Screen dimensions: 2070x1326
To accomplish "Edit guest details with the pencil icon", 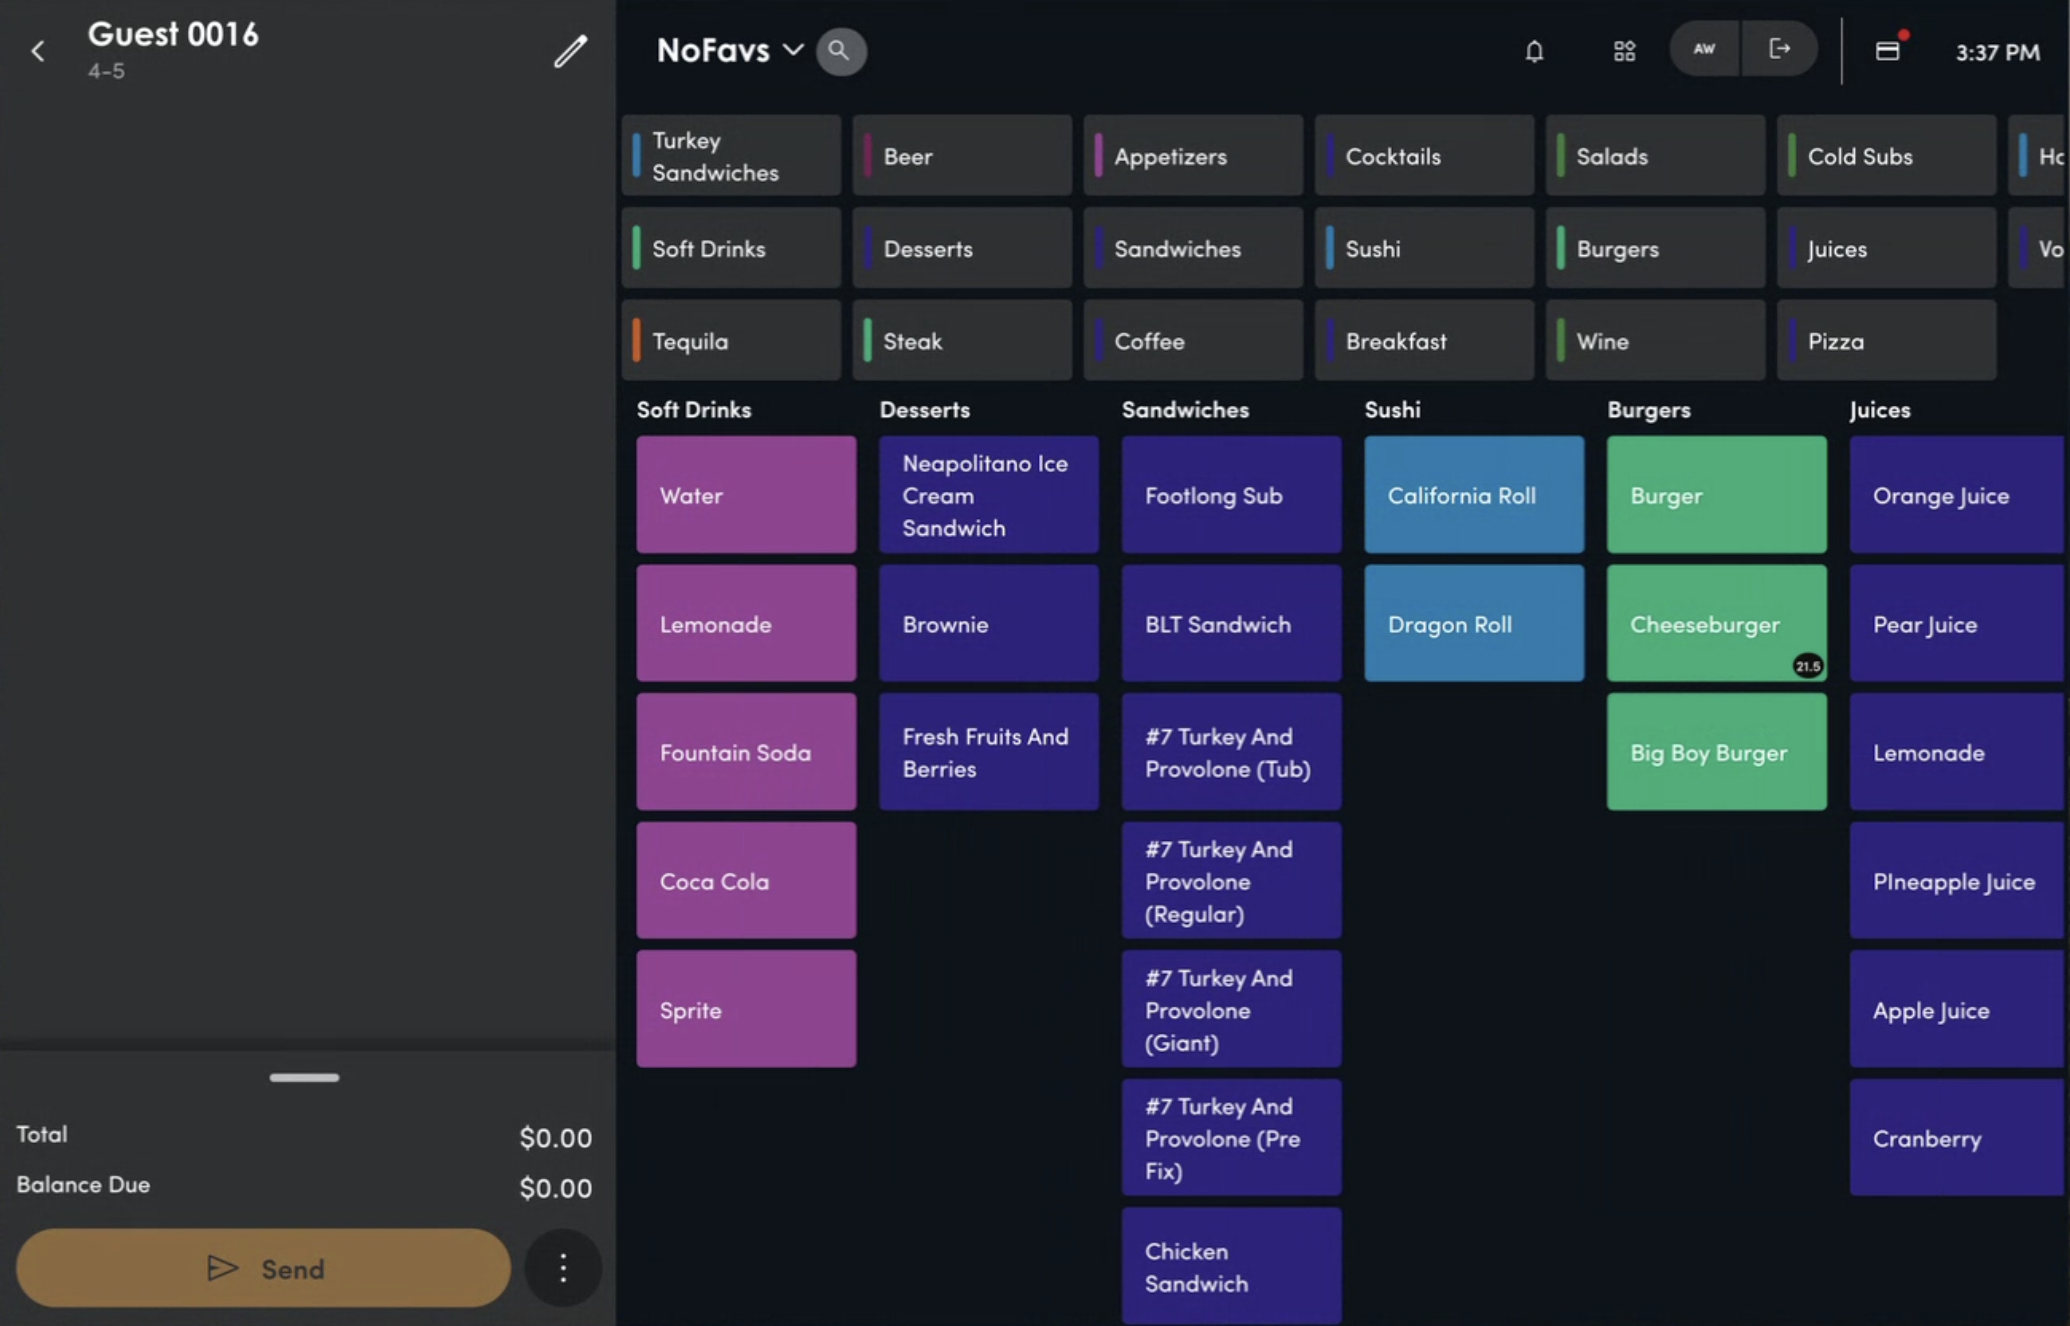I will point(570,51).
